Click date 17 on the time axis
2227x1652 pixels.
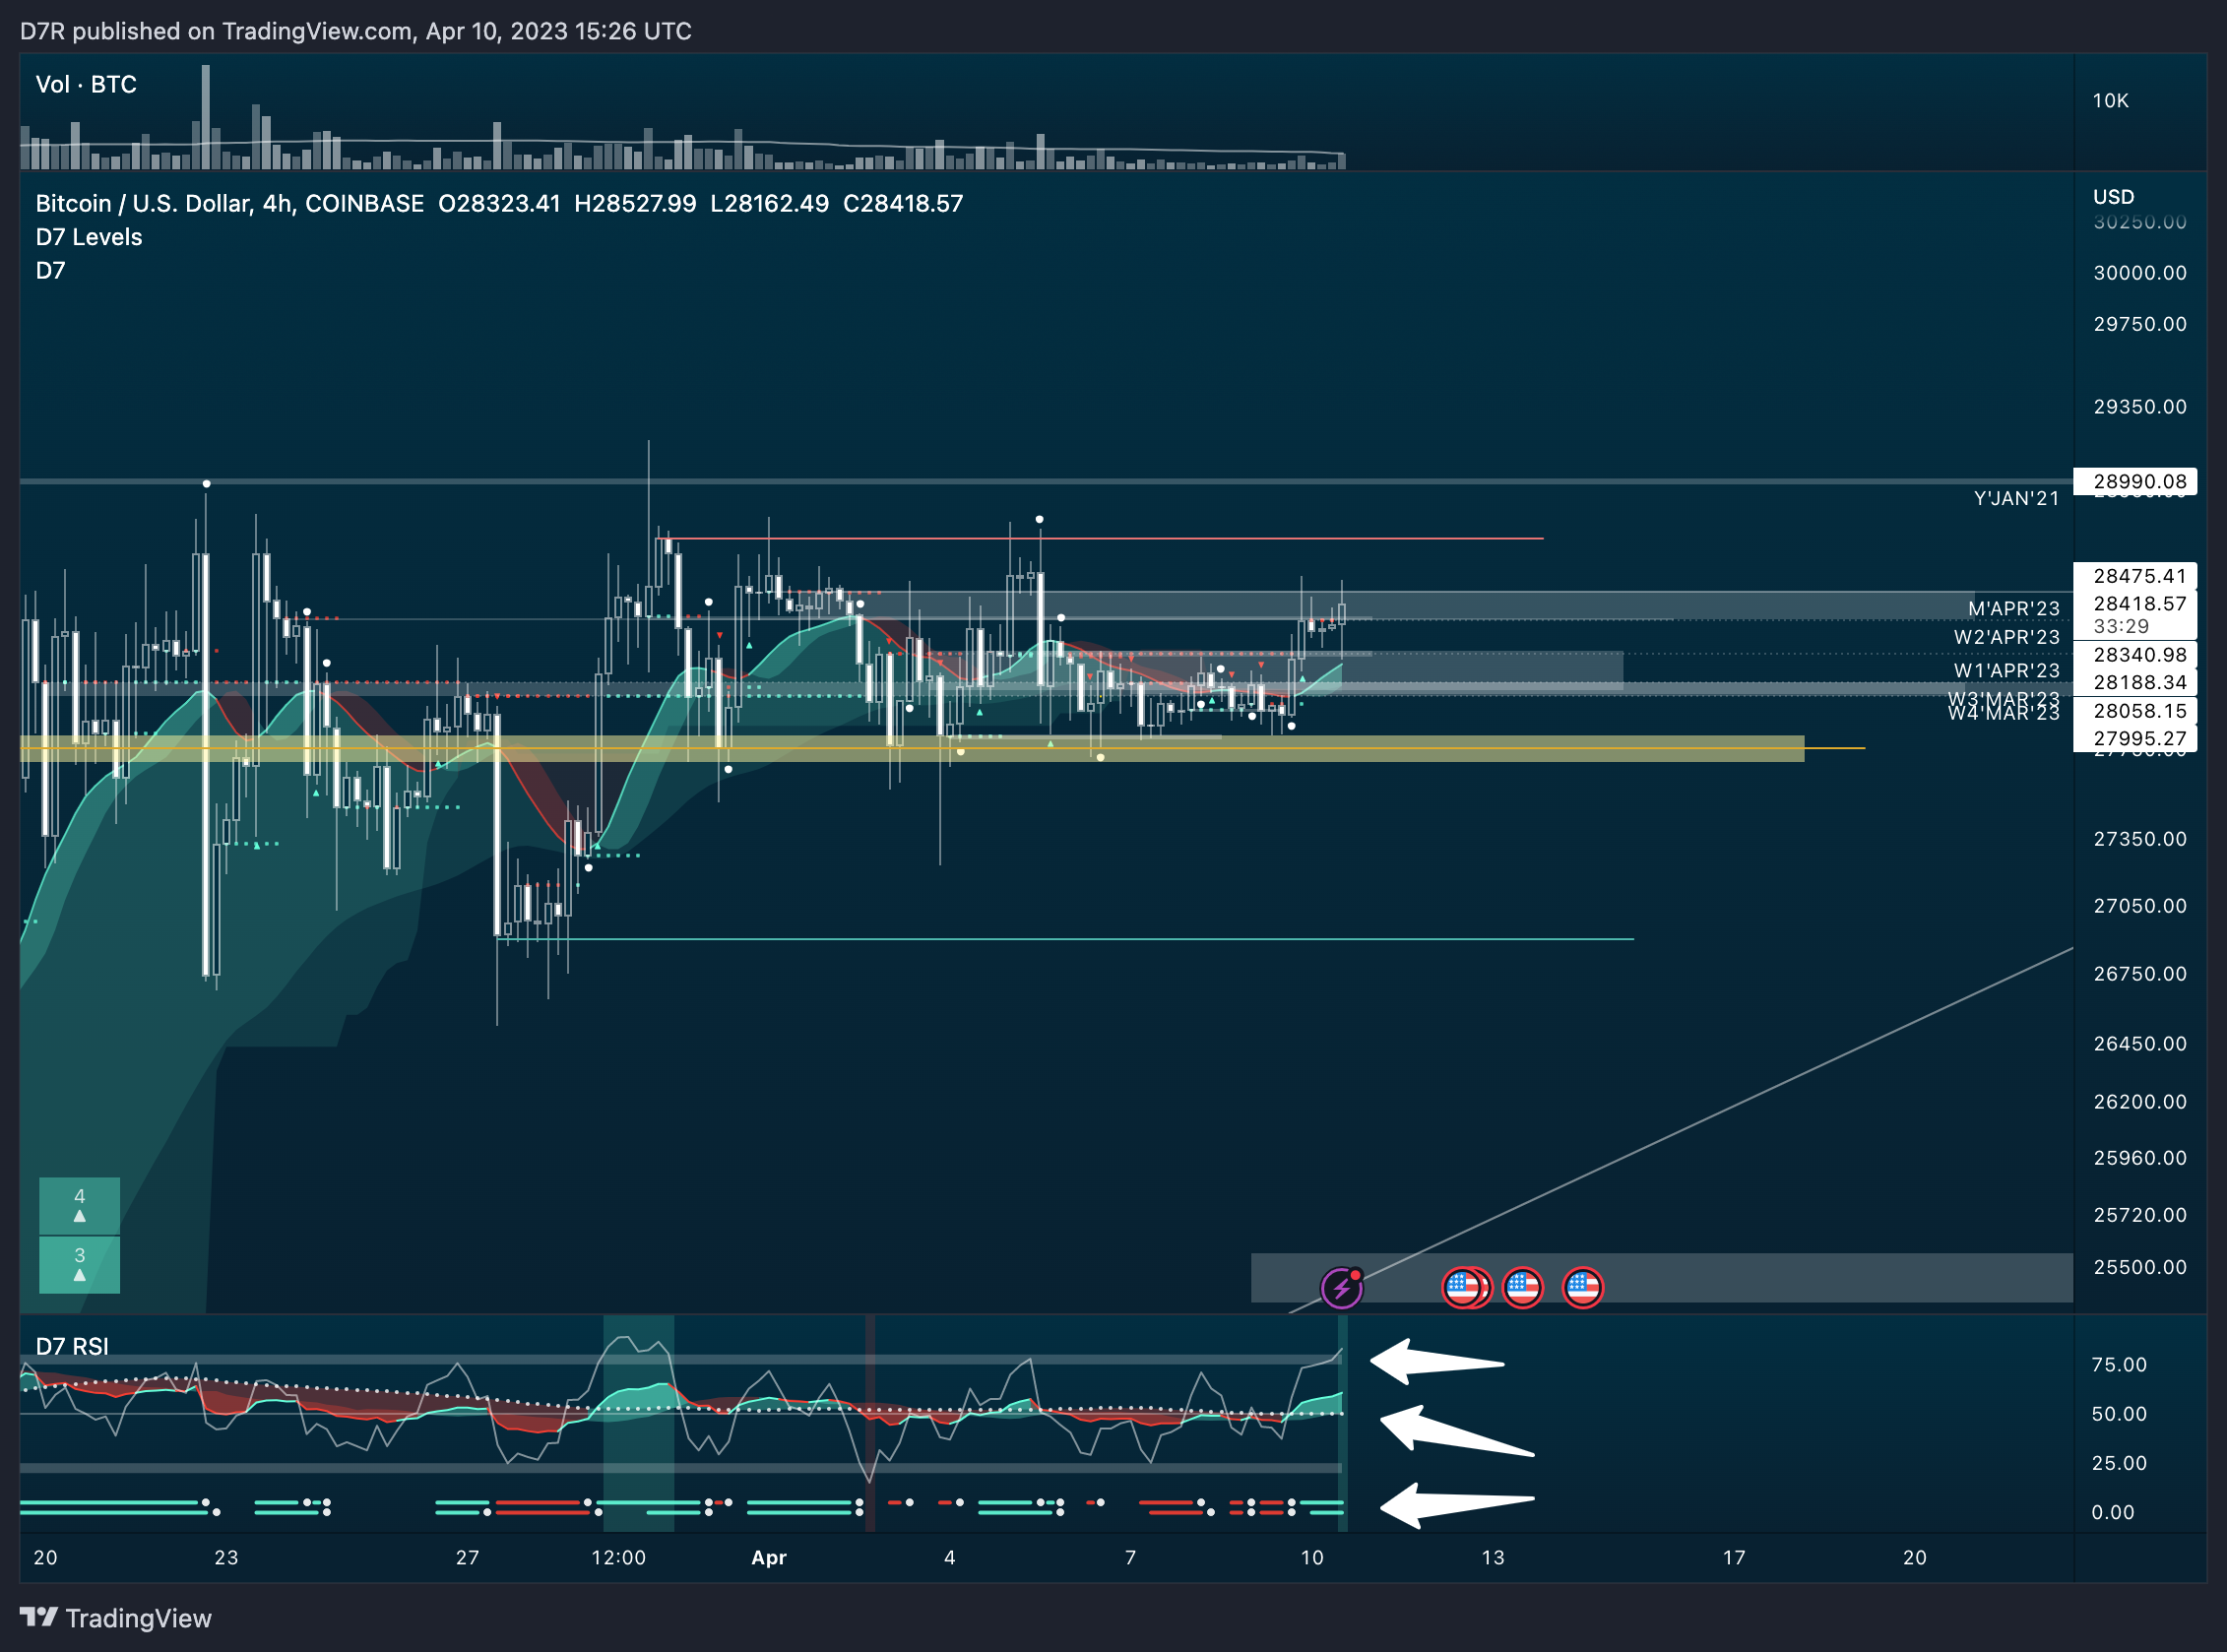[1733, 1558]
